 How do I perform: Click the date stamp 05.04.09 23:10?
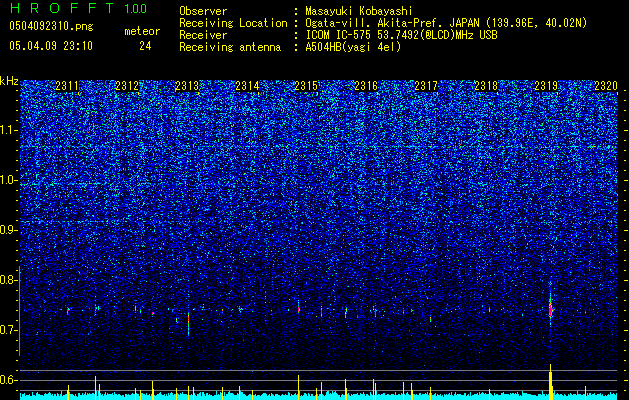click(x=51, y=46)
